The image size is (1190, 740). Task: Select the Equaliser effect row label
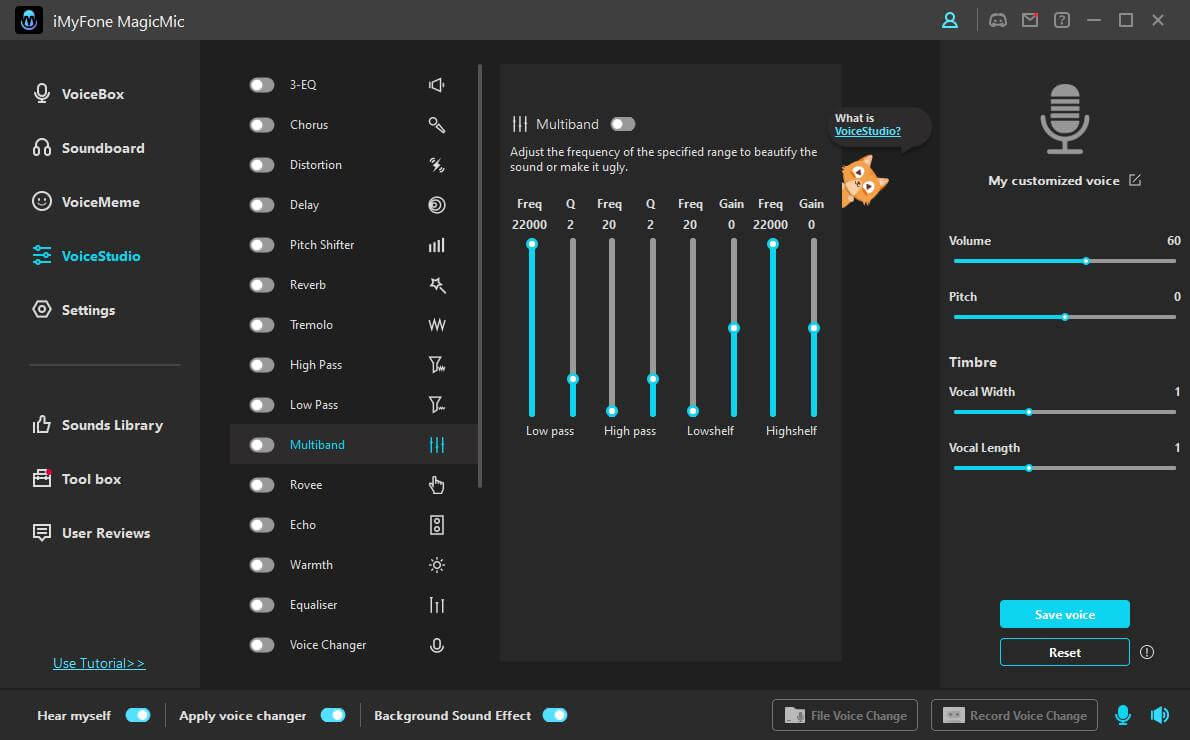coord(313,605)
